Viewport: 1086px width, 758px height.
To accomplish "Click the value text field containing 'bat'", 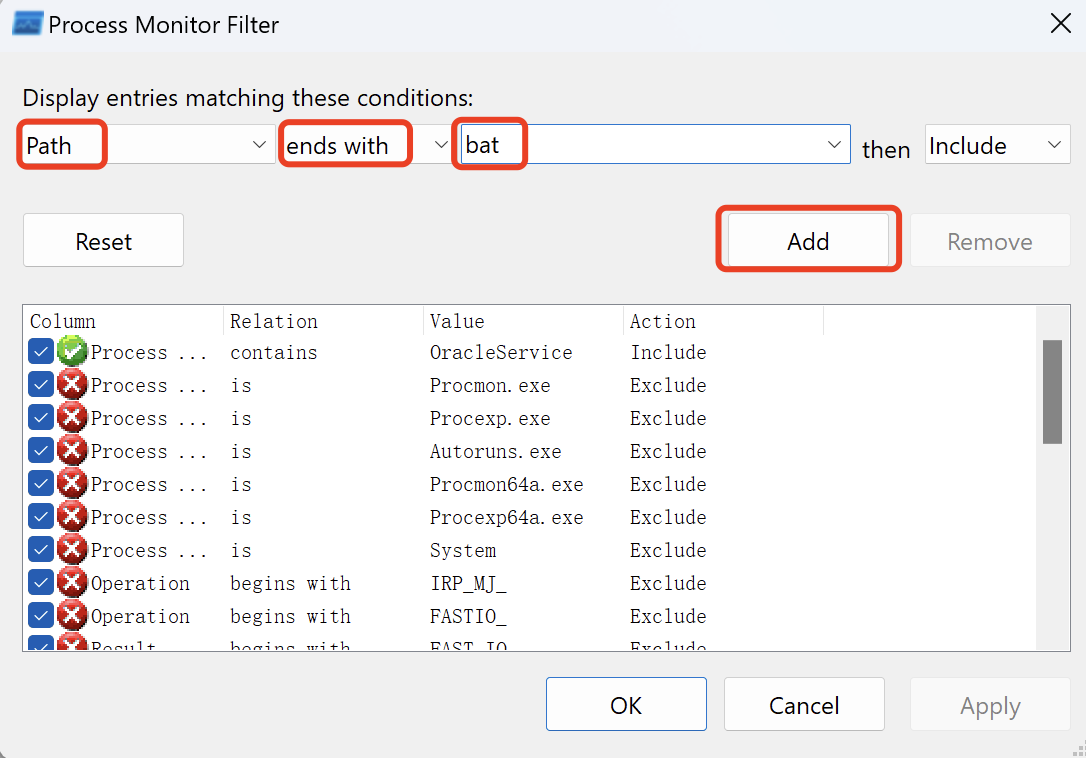I will (x=640, y=145).
